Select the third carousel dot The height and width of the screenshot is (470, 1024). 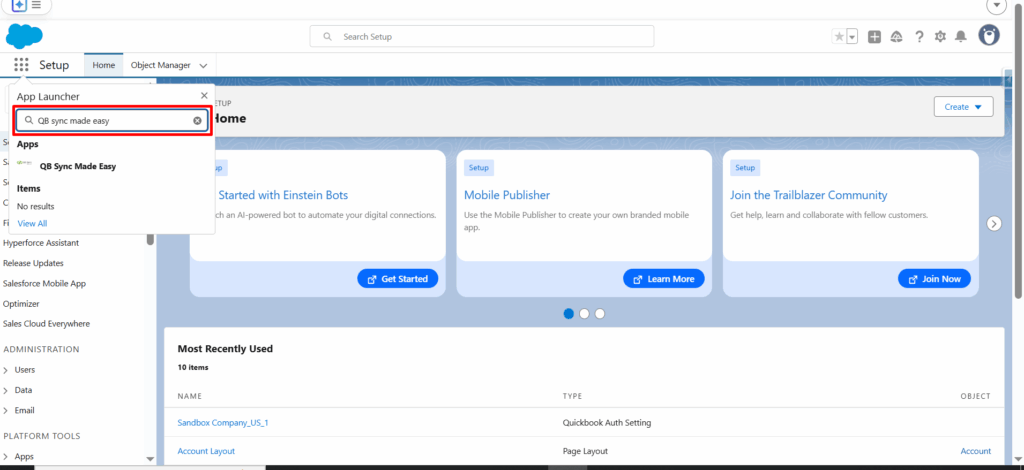(600, 313)
